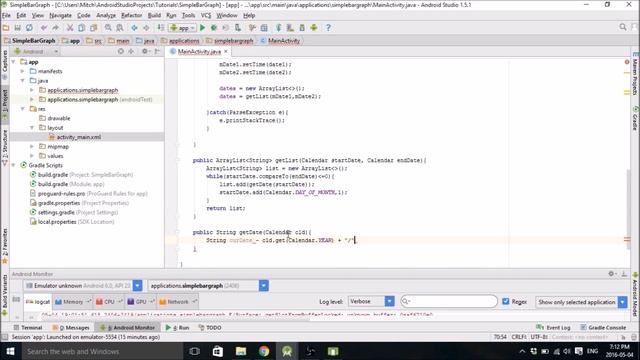640x360 pixels.
Task: Click the SDK Manager icon
Action: pos(302,28)
